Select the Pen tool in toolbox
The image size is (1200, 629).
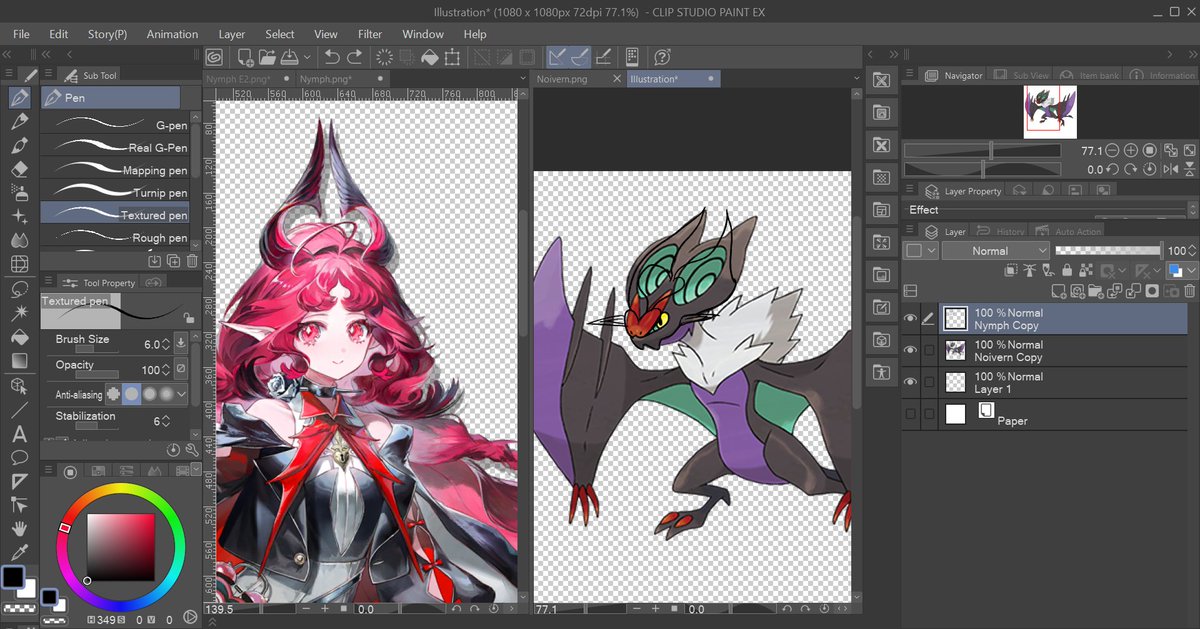tap(19, 98)
